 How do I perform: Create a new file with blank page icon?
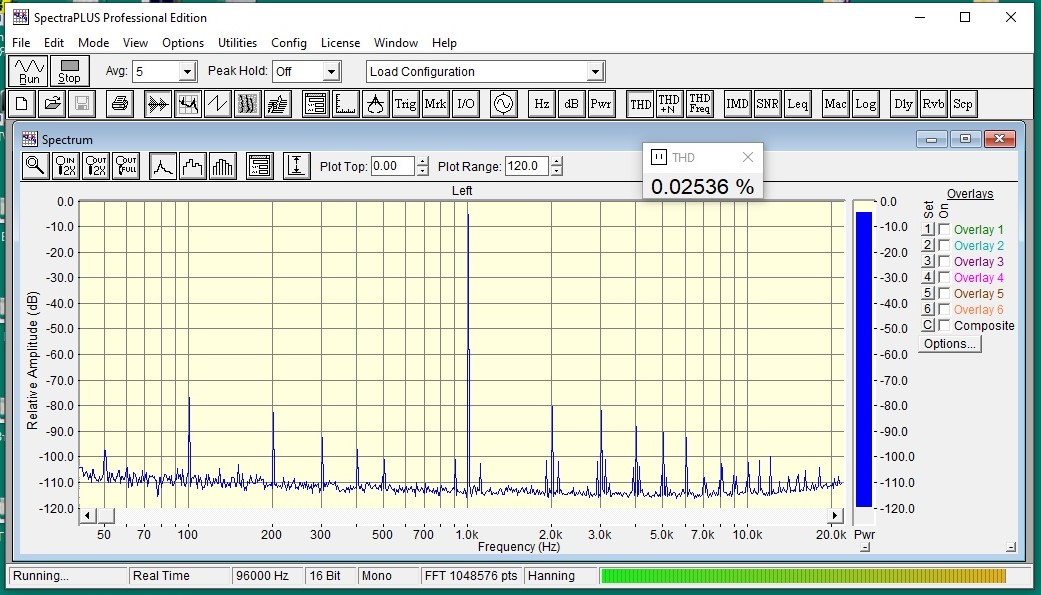click(x=22, y=104)
